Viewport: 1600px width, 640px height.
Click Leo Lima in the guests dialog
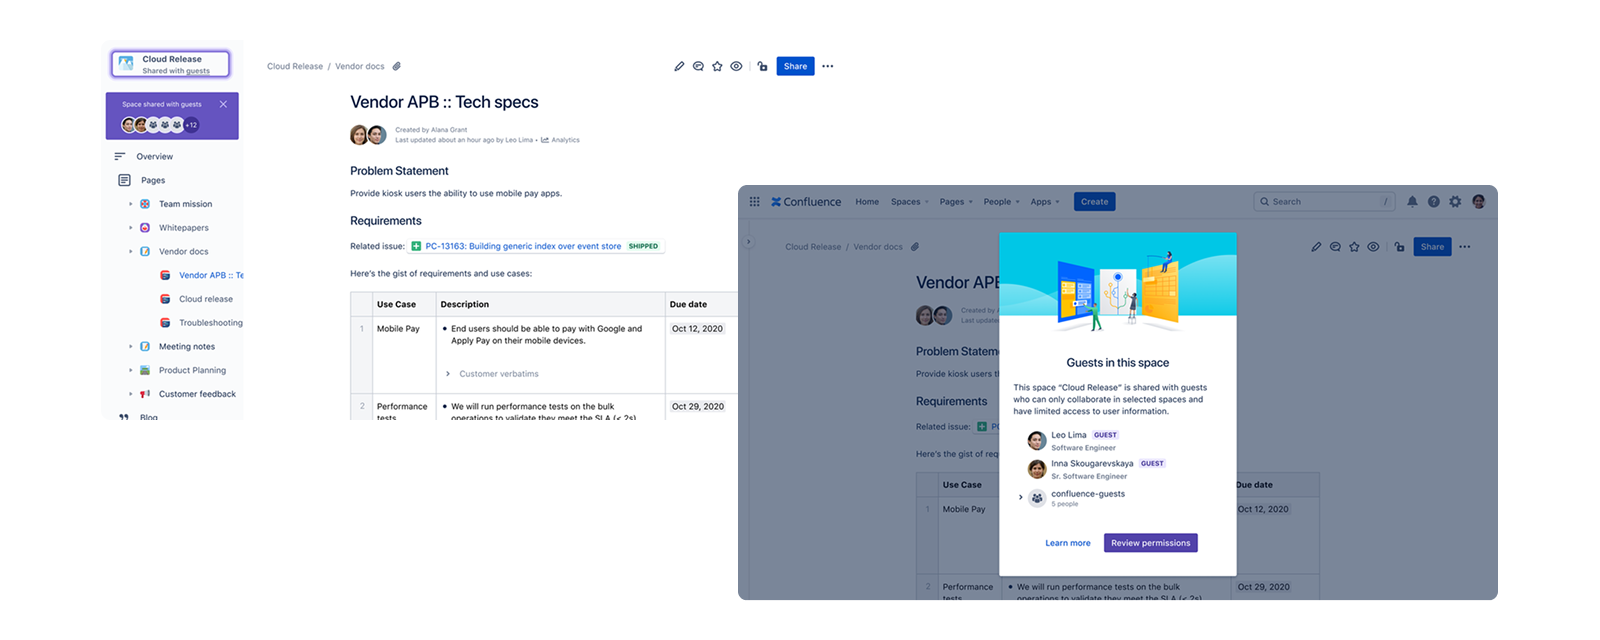1068,435
